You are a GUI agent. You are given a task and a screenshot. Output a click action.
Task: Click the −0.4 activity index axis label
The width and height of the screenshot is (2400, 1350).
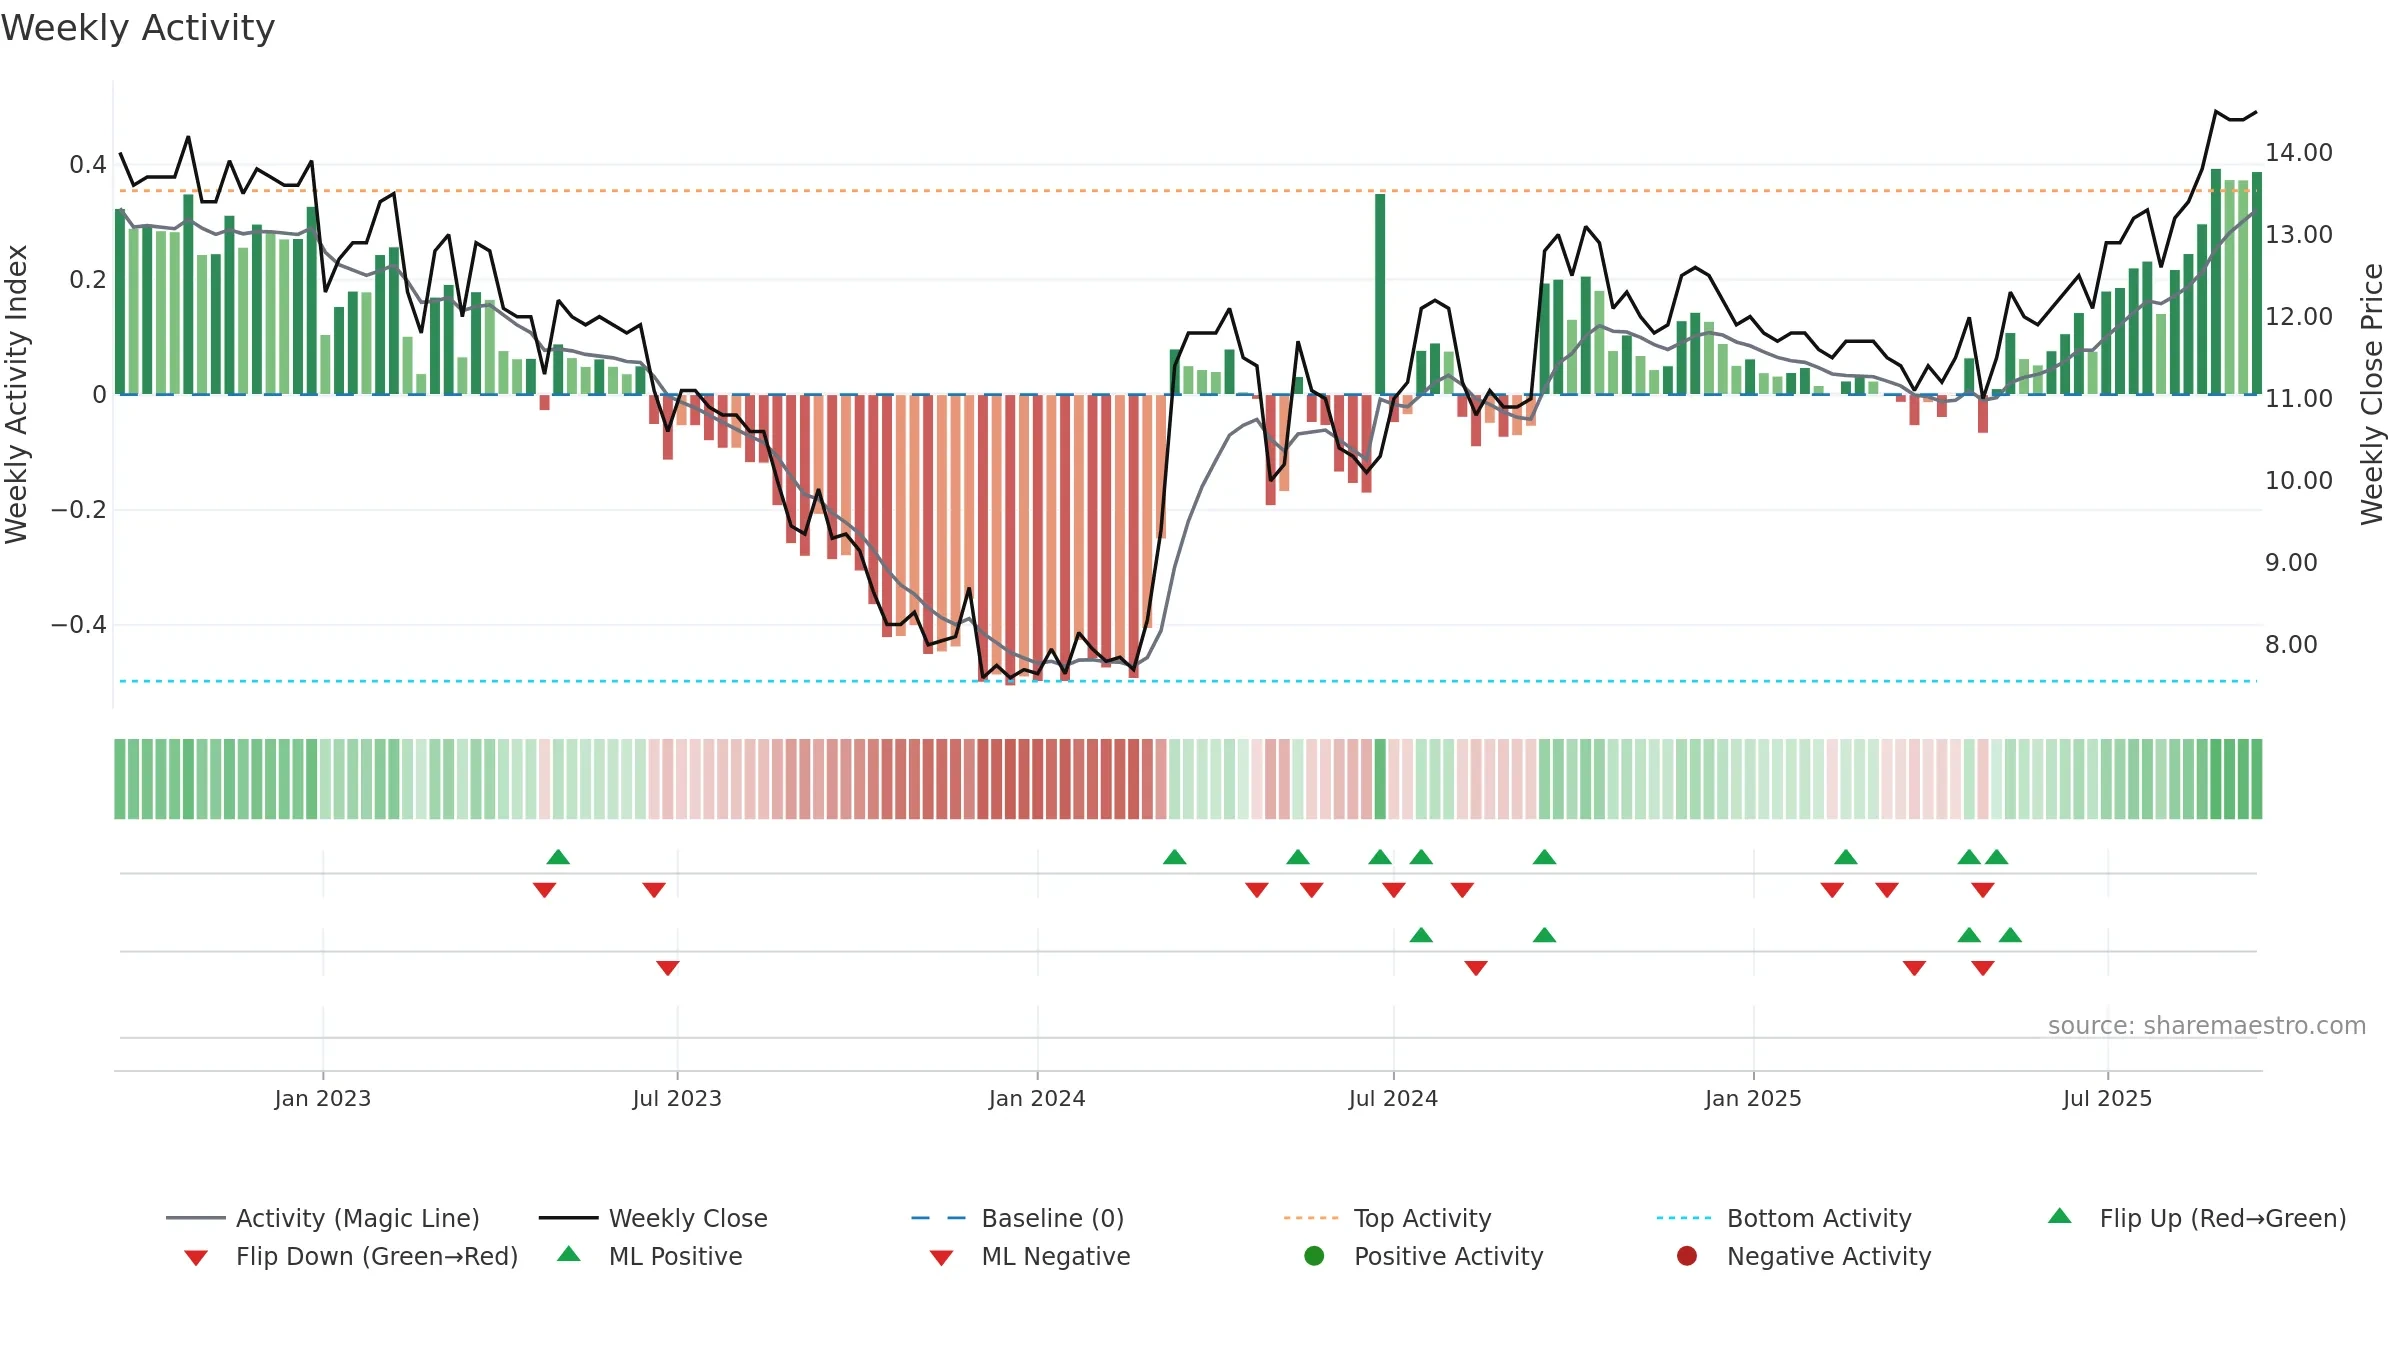point(78,625)
